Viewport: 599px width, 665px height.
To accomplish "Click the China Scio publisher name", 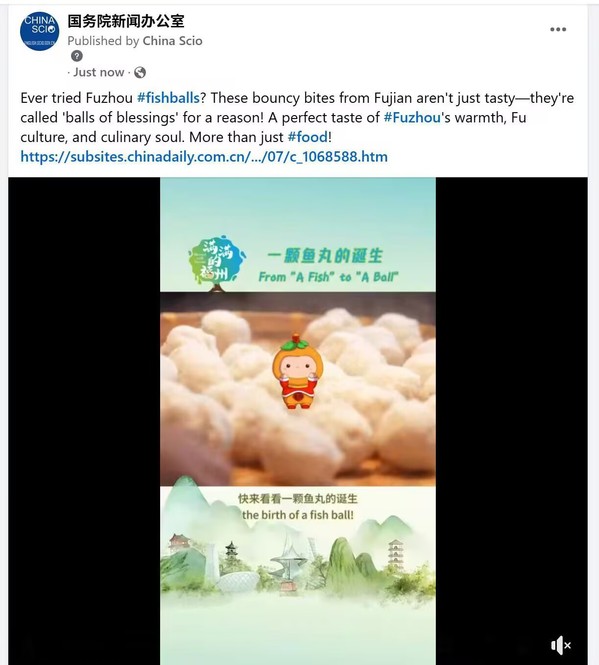I will [172, 41].
